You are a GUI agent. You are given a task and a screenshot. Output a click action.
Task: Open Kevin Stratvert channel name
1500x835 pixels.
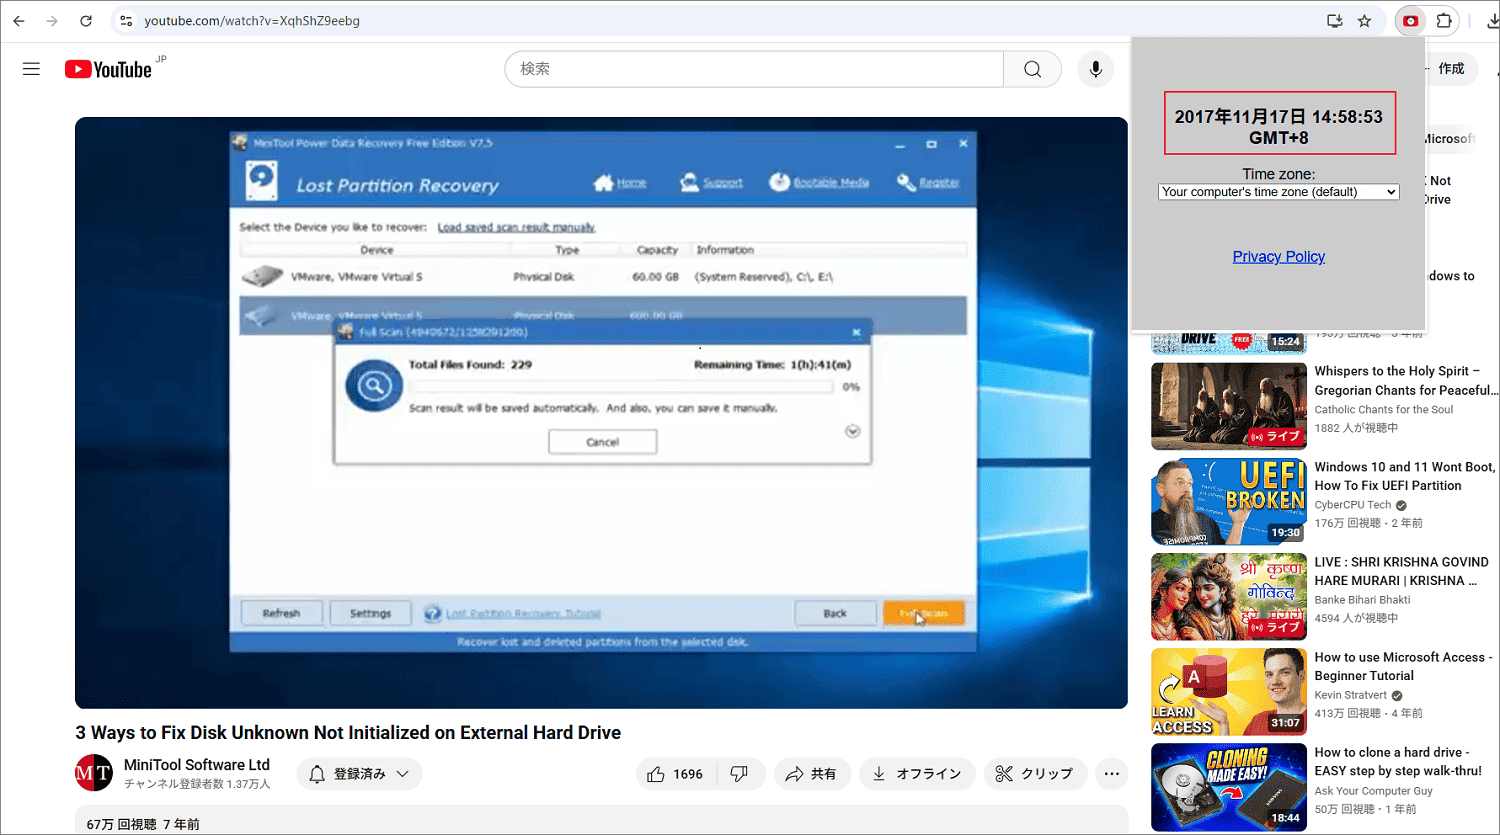1351,695
